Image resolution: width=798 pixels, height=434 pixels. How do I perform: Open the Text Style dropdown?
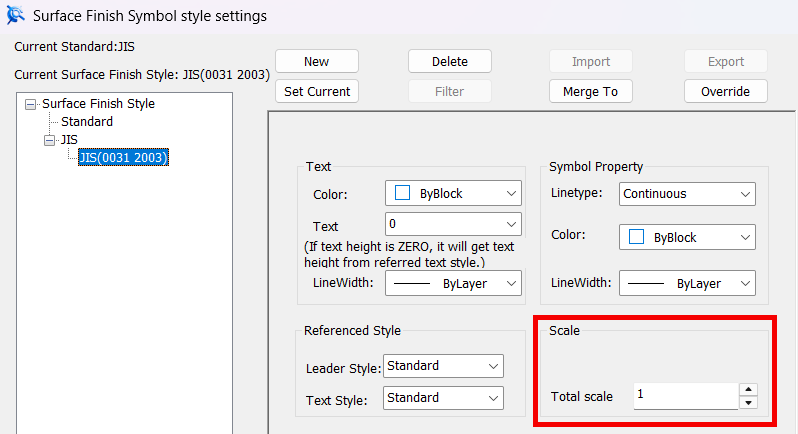click(443, 398)
